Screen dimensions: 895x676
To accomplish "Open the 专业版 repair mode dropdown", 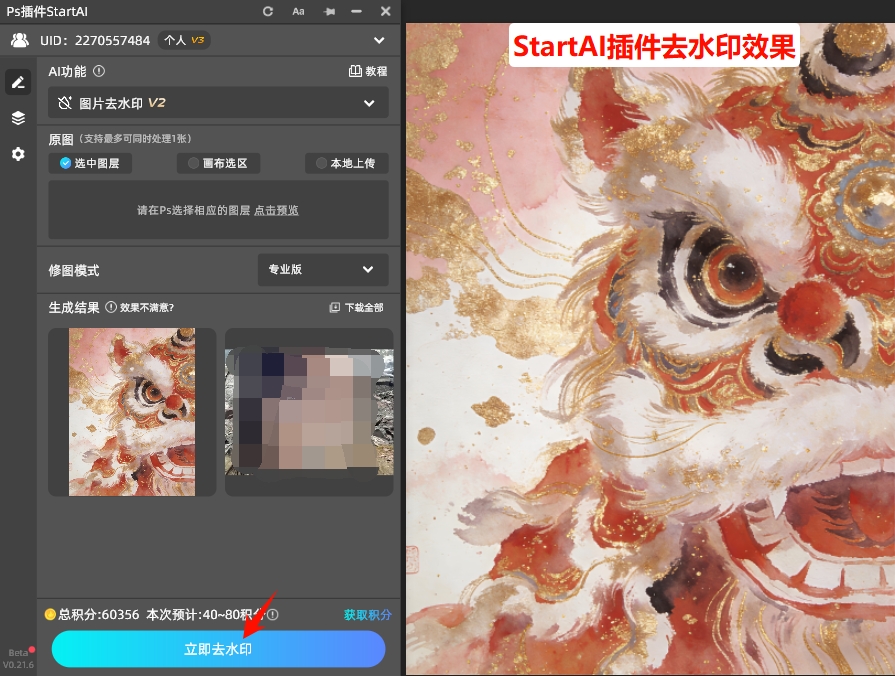I will click(x=322, y=269).
